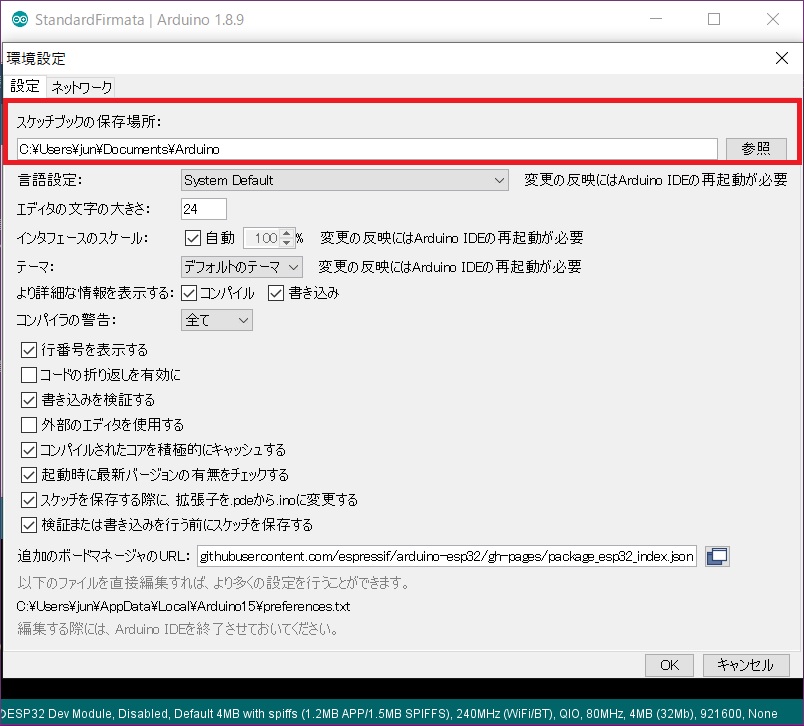Image resolution: width=804 pixels, height=726 pixels.
Task: Click the OK button
Action: [x=669, y=665]
